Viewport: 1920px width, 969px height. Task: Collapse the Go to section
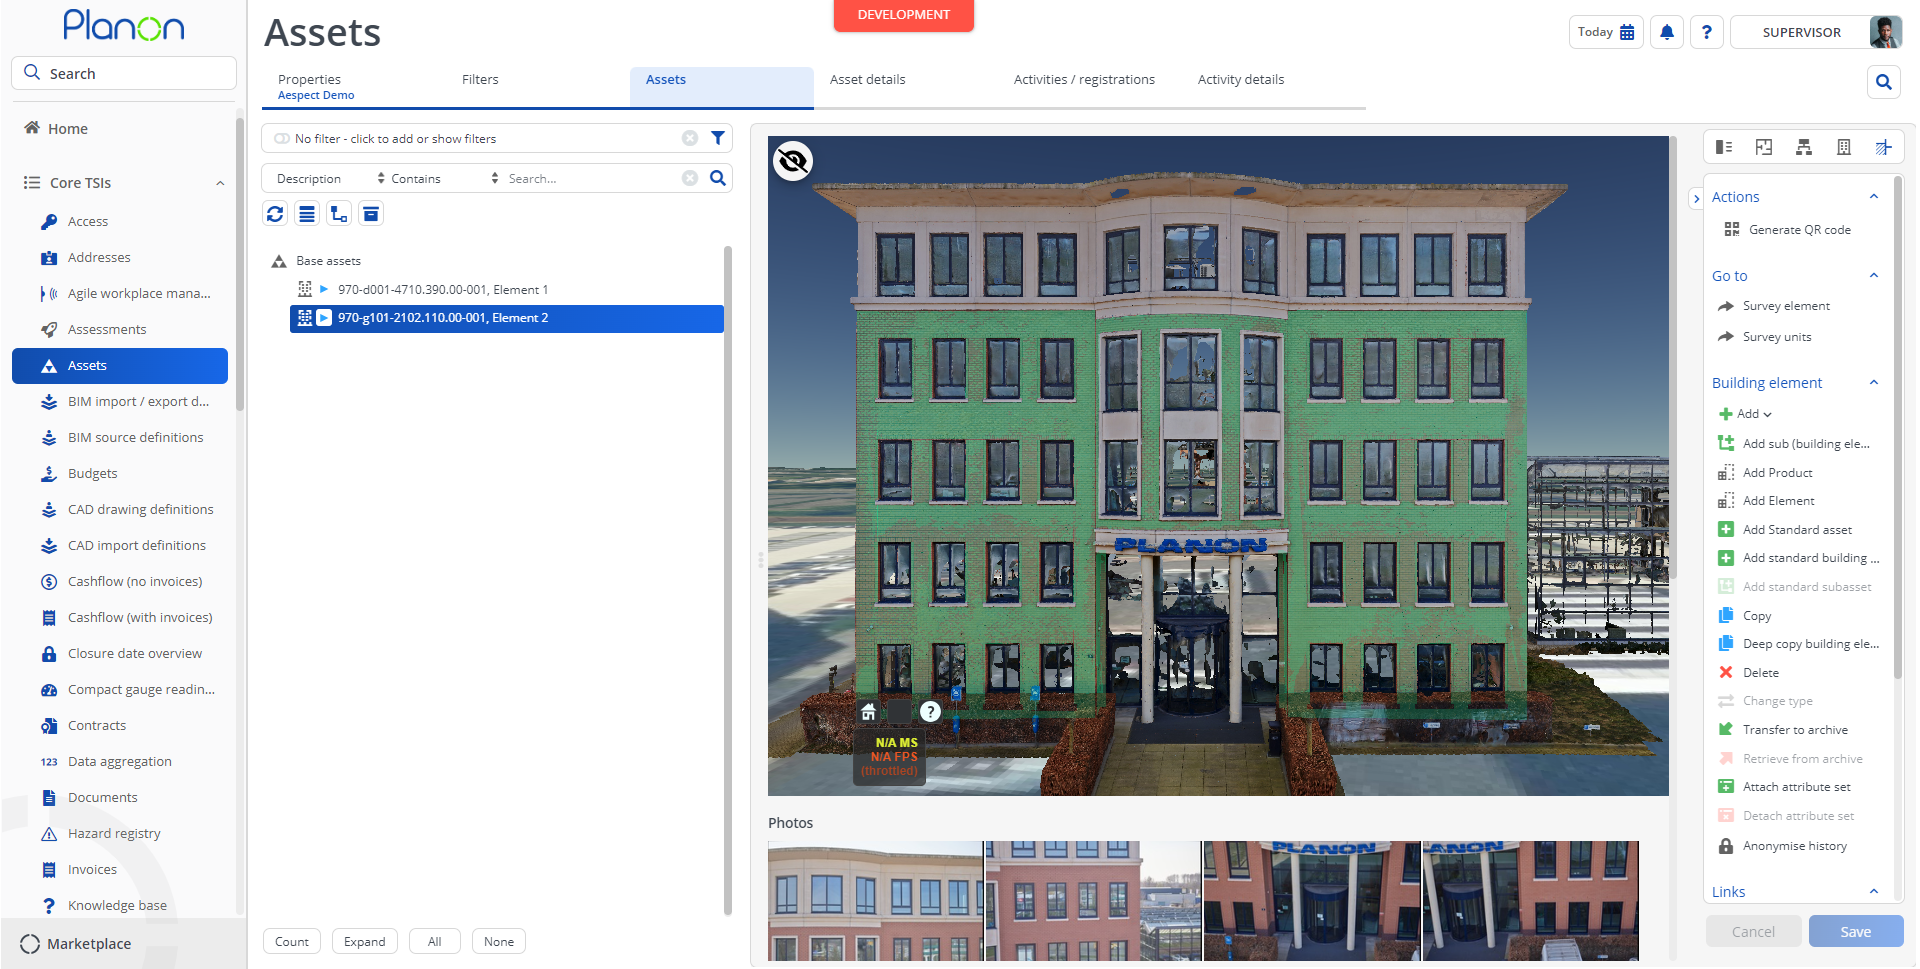1874,276
